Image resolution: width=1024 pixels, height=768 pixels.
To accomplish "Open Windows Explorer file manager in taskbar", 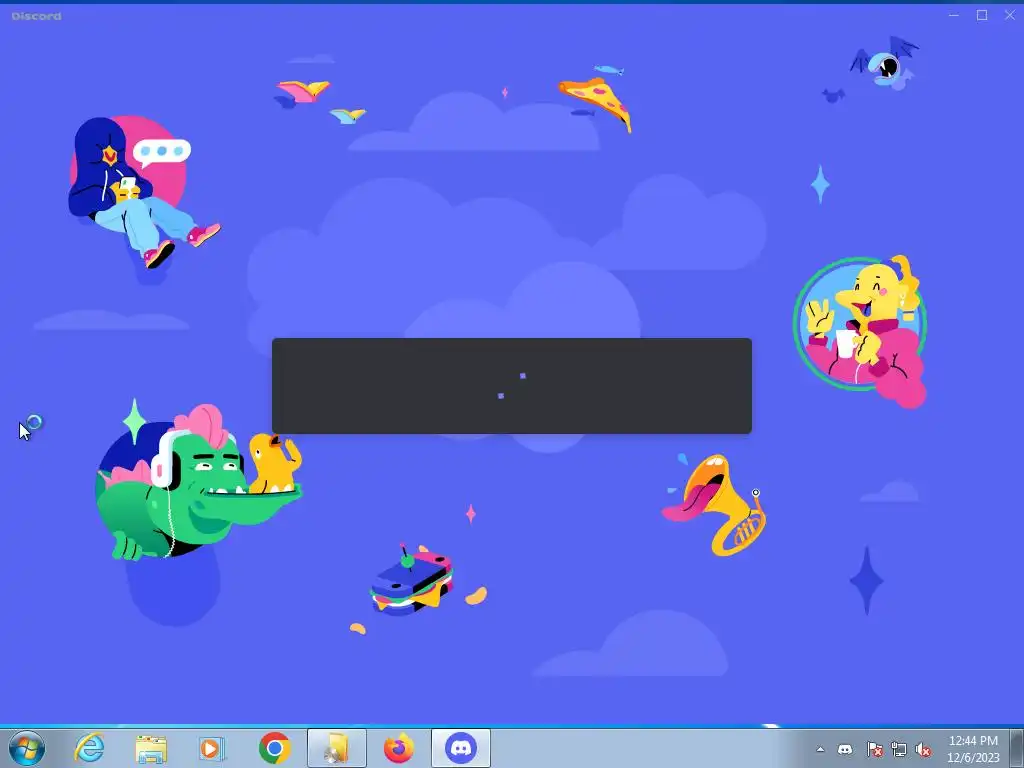I will [151, 748].
